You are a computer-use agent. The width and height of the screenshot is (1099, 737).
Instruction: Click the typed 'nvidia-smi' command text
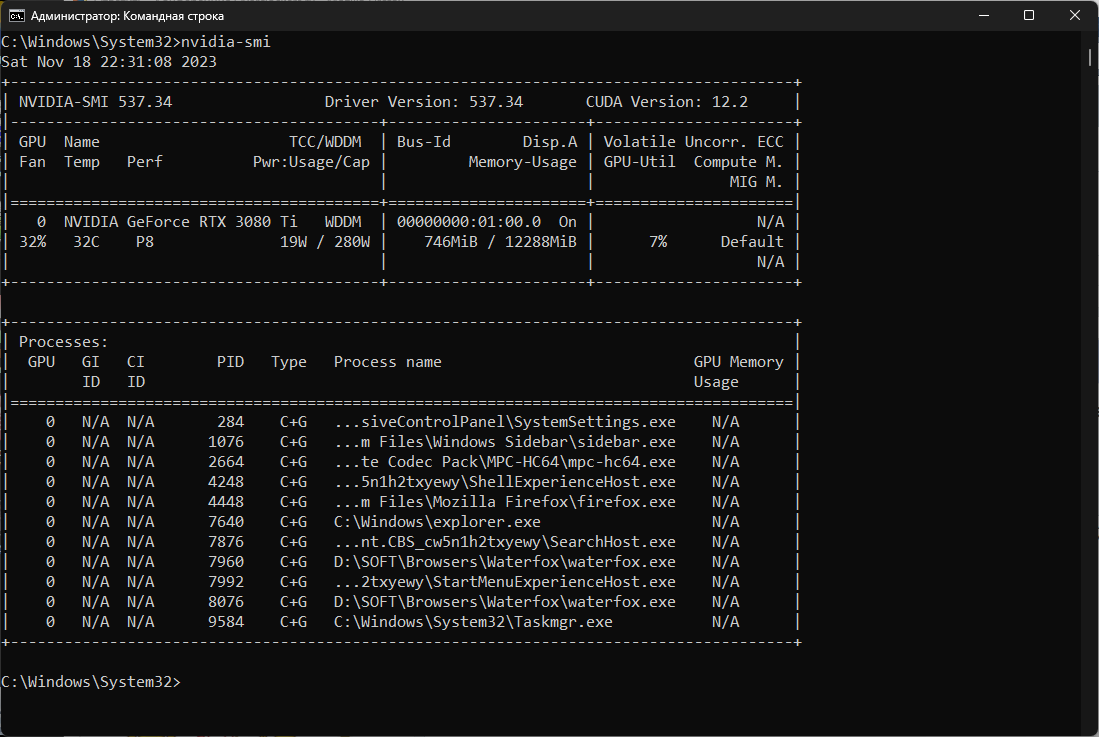click(225, 42)
